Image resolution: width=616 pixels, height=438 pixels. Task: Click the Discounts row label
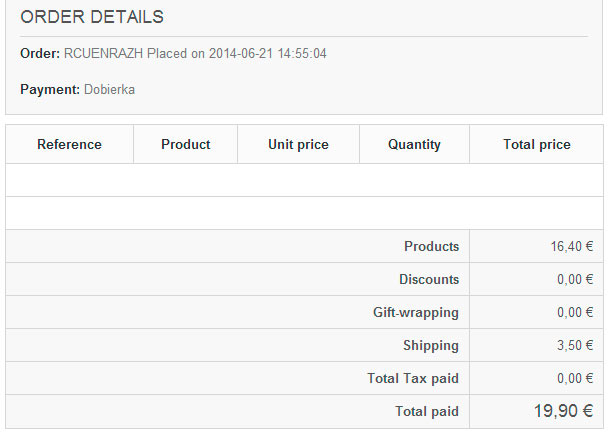click(x=429, y=279)
